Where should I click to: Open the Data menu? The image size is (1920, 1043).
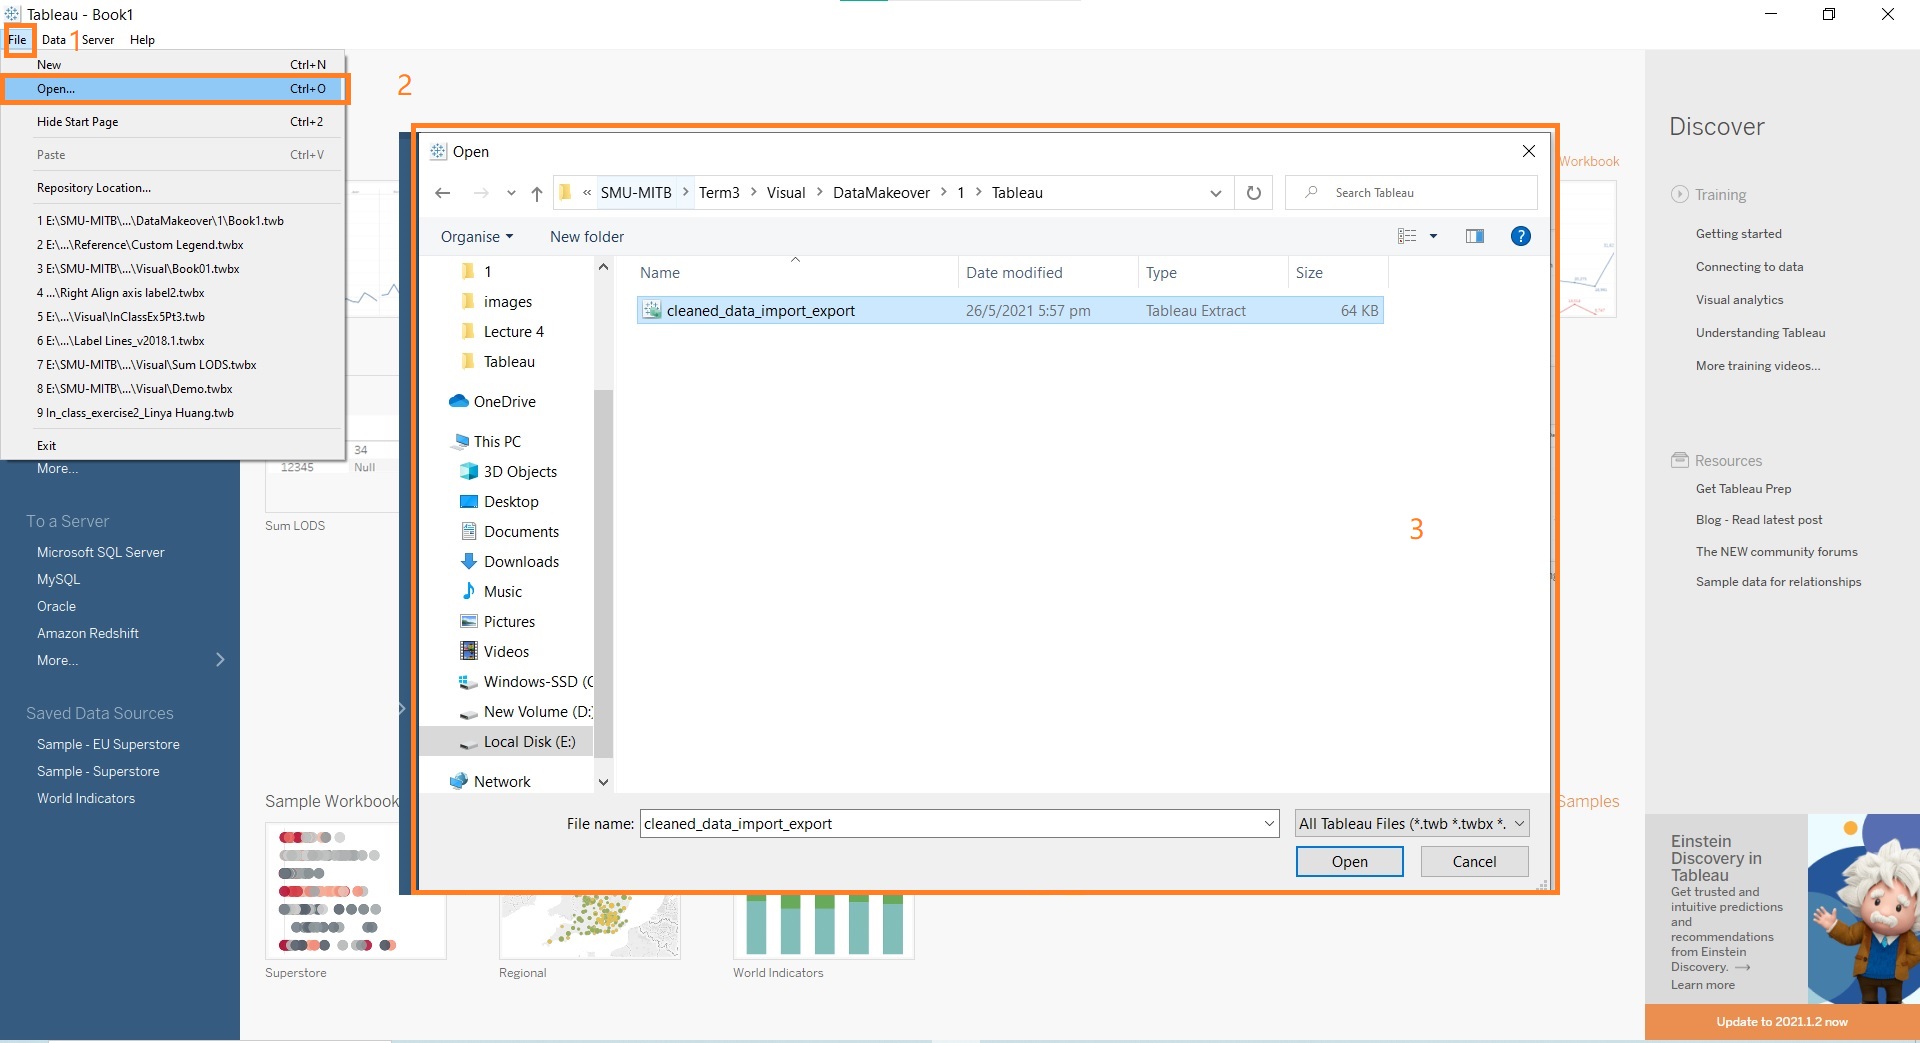pyautogui.click(x=54, y=40)
